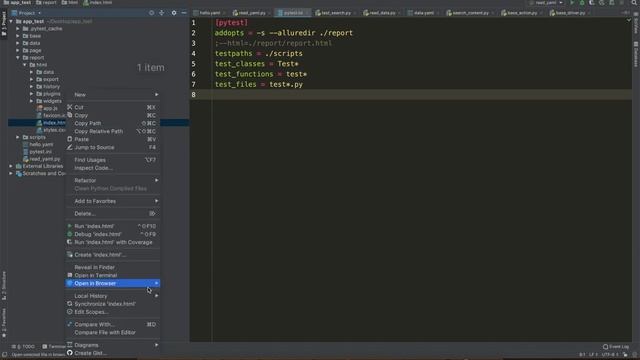The width and height of the screenshot is (640, 360).
Task: Expand the .pytest_cache folder
Action: coord(18,29)
